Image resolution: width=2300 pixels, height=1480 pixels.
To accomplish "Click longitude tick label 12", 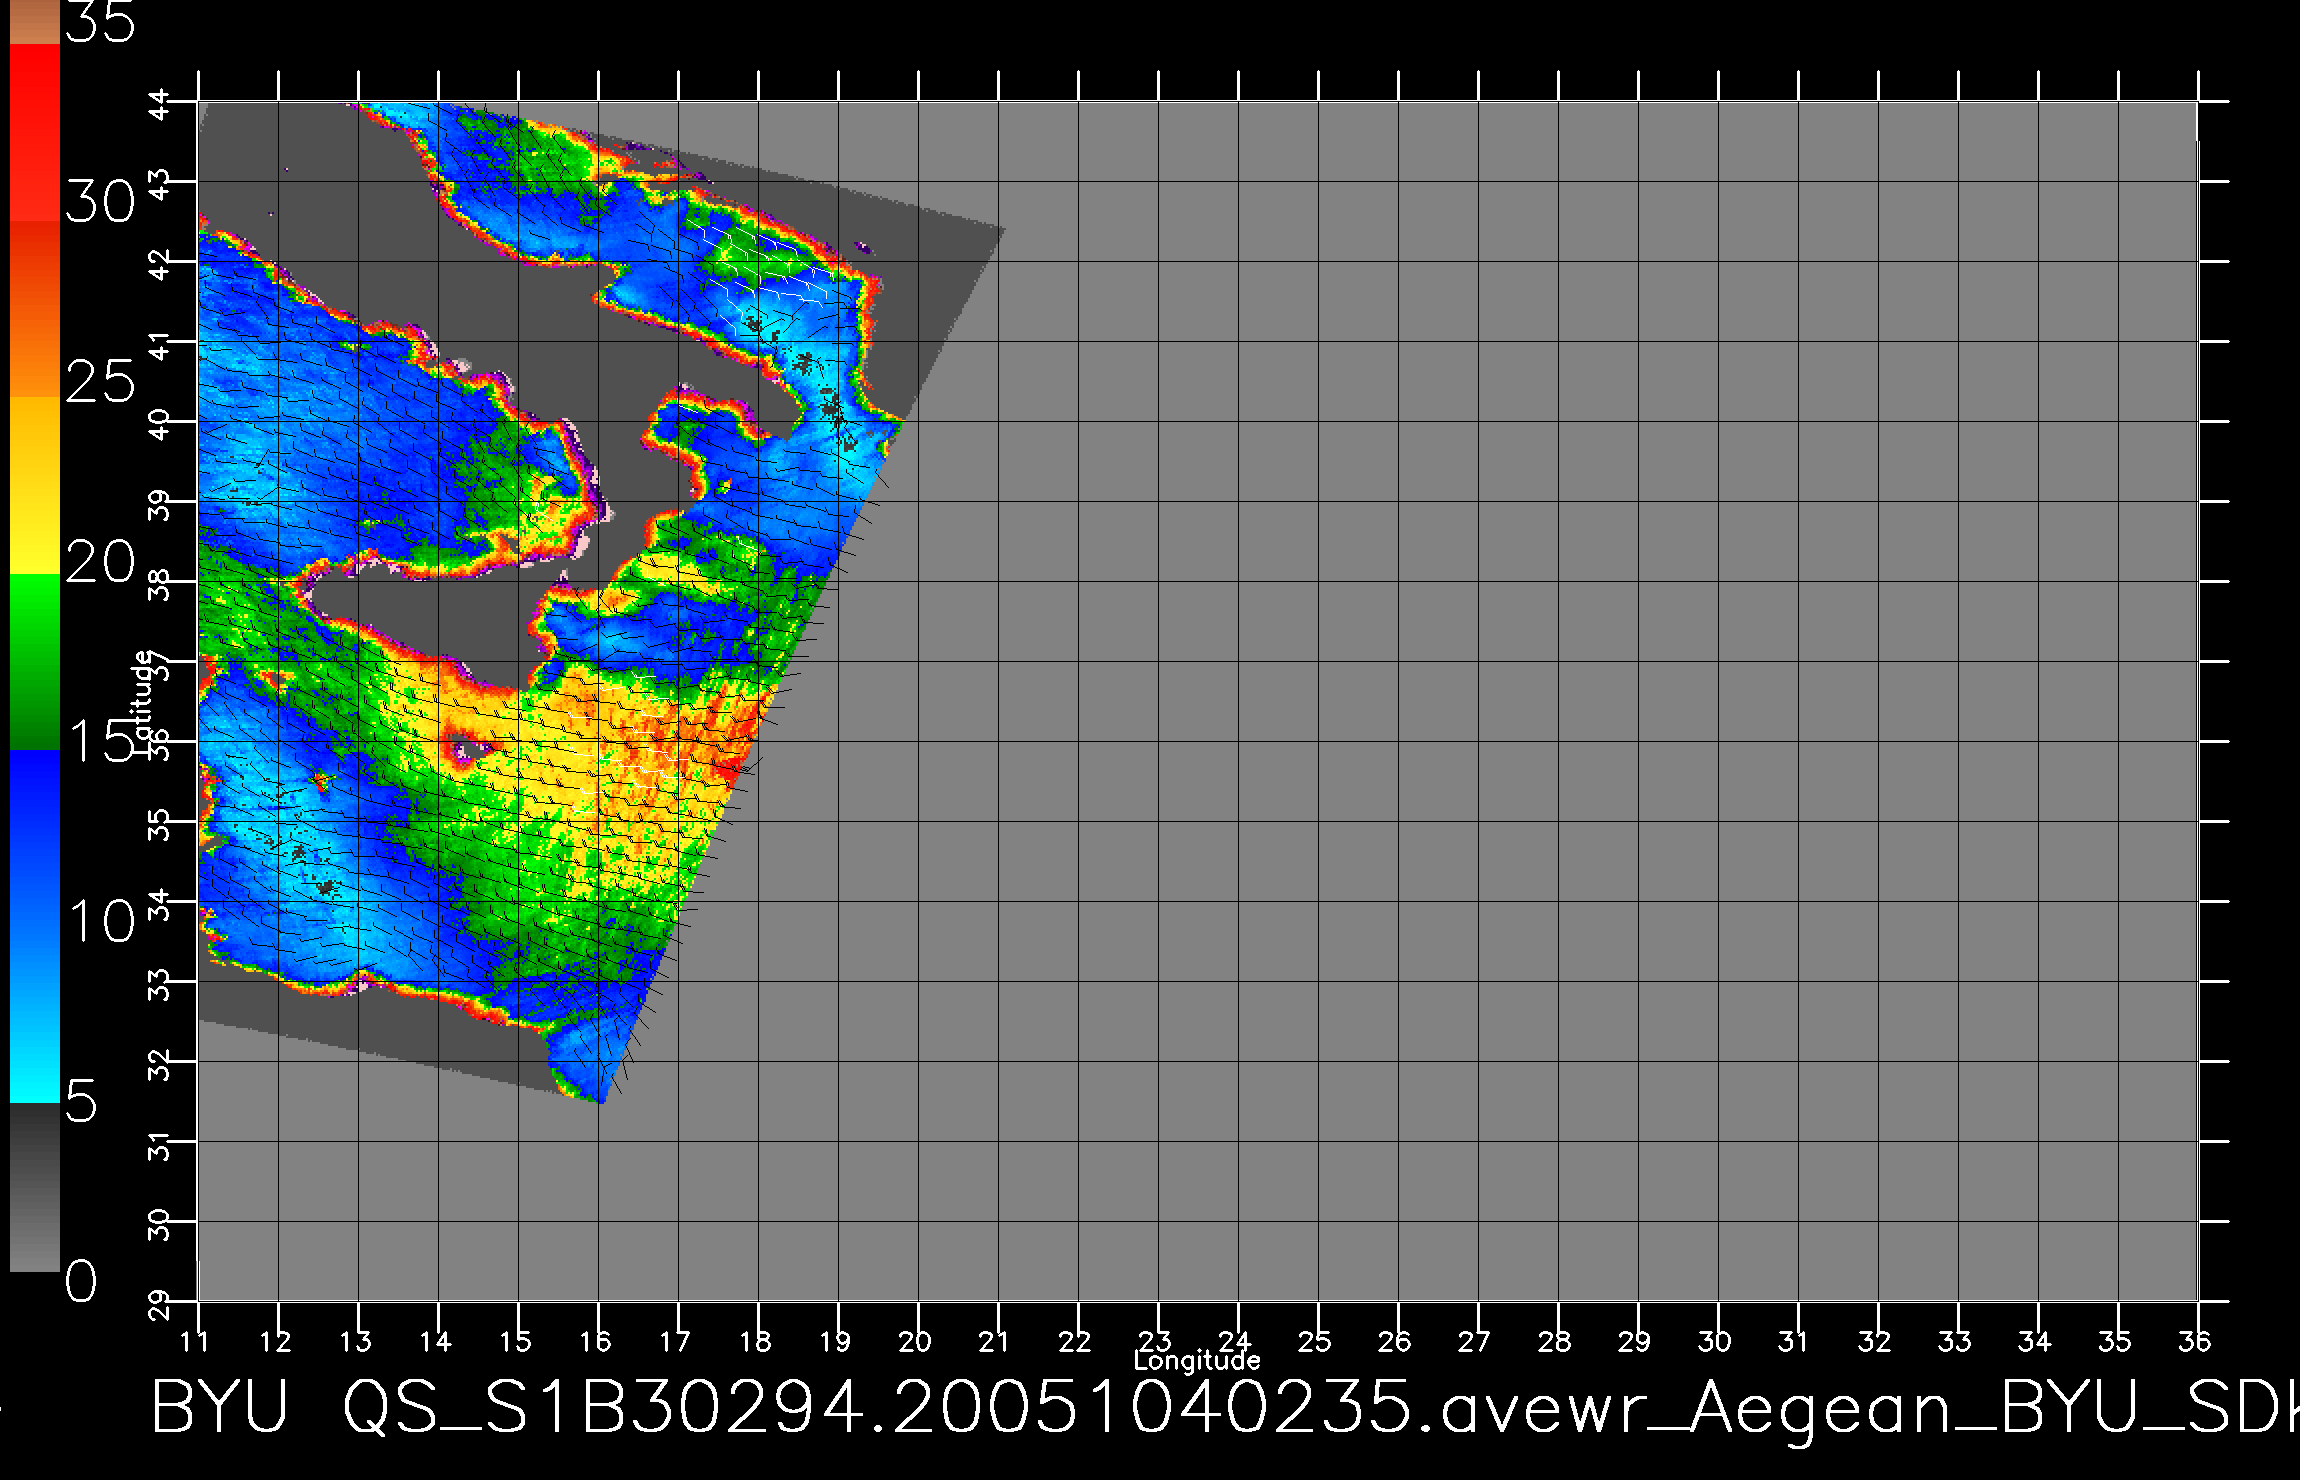I will click(275, 1340).
